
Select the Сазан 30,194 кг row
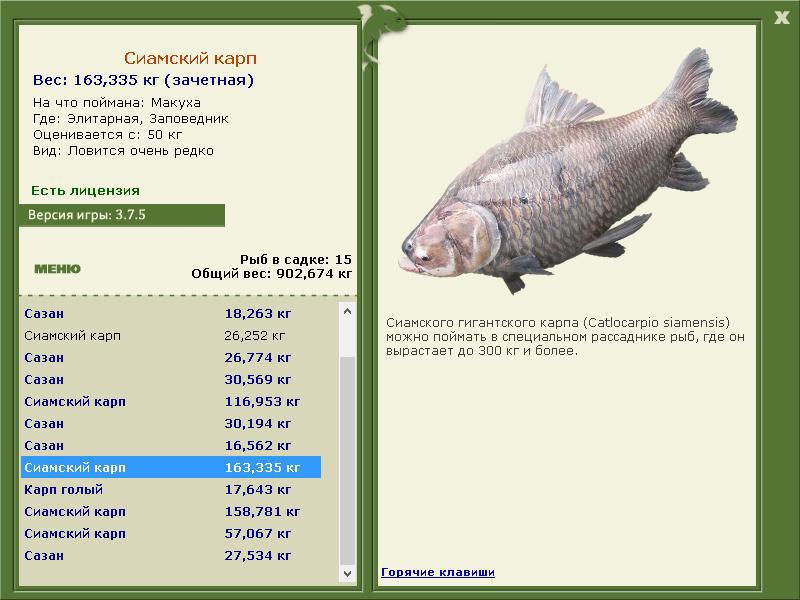click(171, 423)
